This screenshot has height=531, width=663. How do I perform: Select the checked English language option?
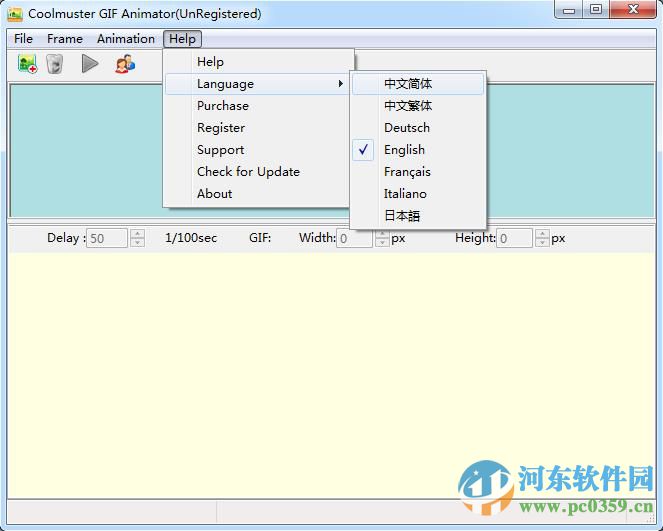coord(418,150)
